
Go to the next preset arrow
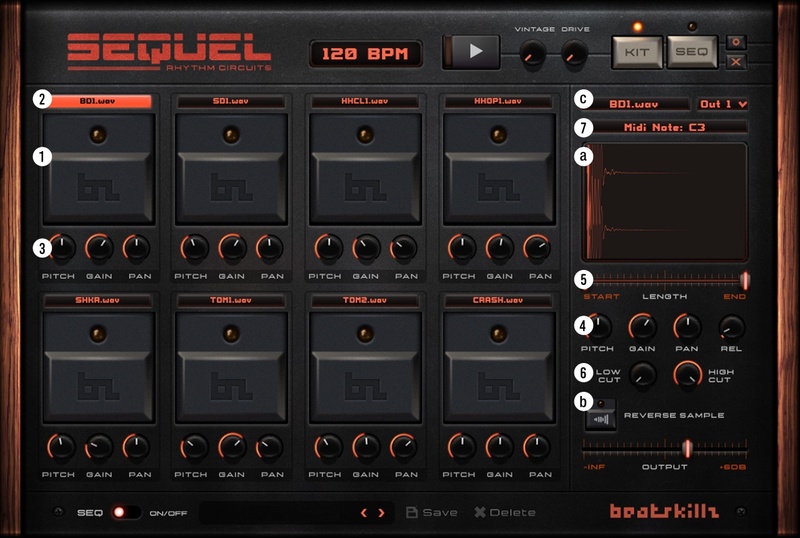381,512
